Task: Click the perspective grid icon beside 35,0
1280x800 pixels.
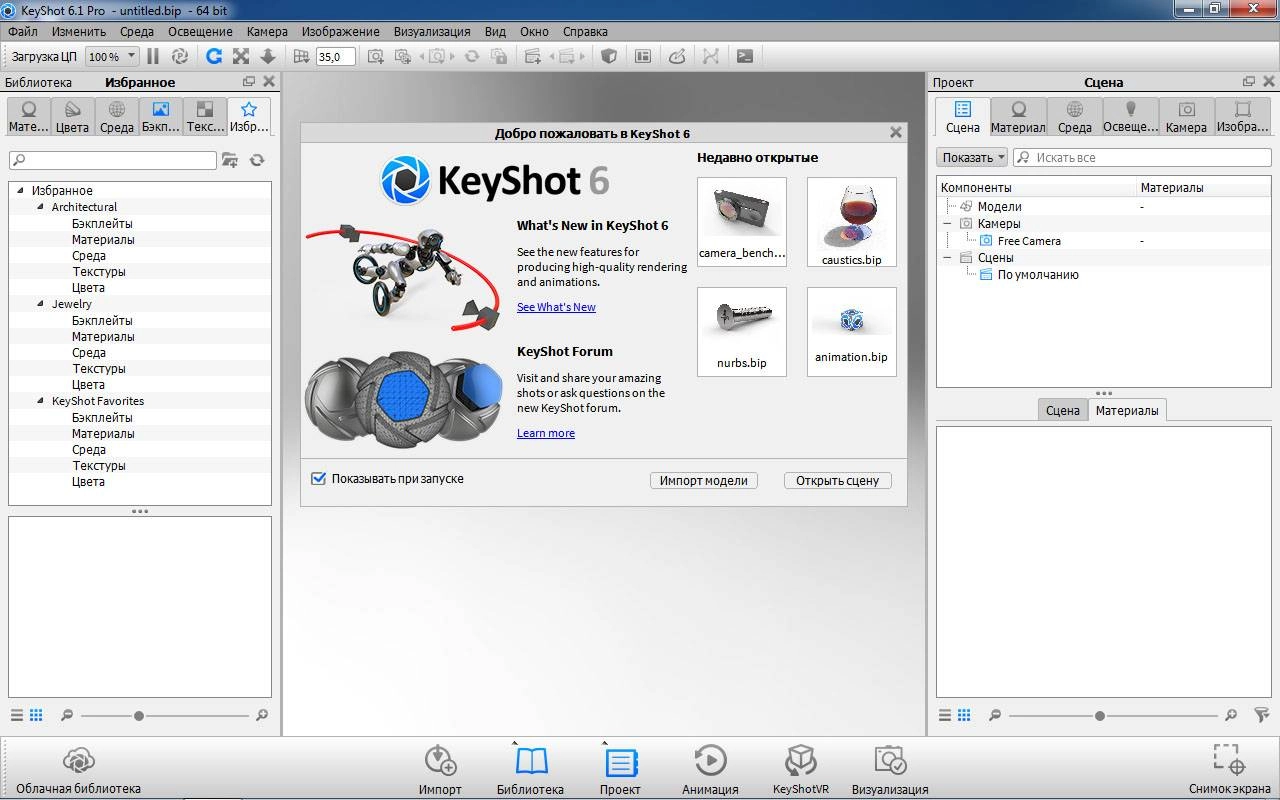Action: (302, 57)
